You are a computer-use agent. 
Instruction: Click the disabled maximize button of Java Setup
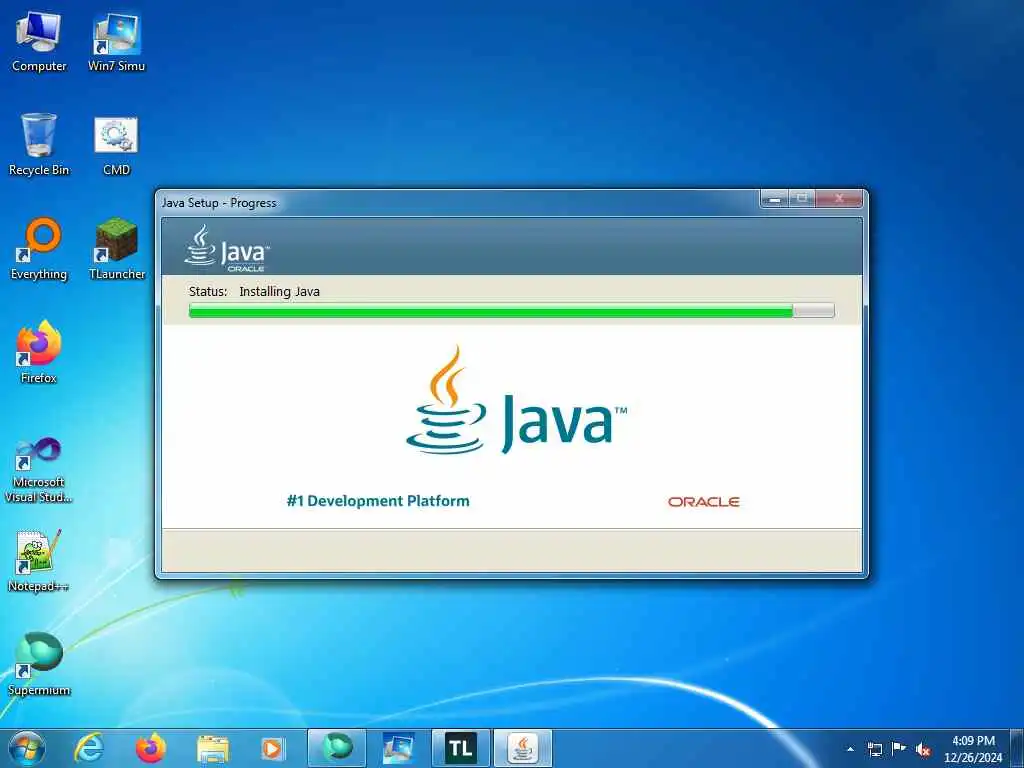pos(802,199)
